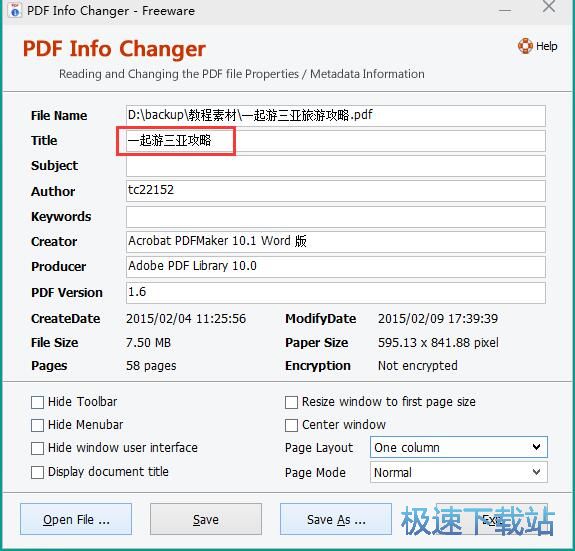Click into the Title field
This screenshot has height=551, width=575.
[336, 140]
